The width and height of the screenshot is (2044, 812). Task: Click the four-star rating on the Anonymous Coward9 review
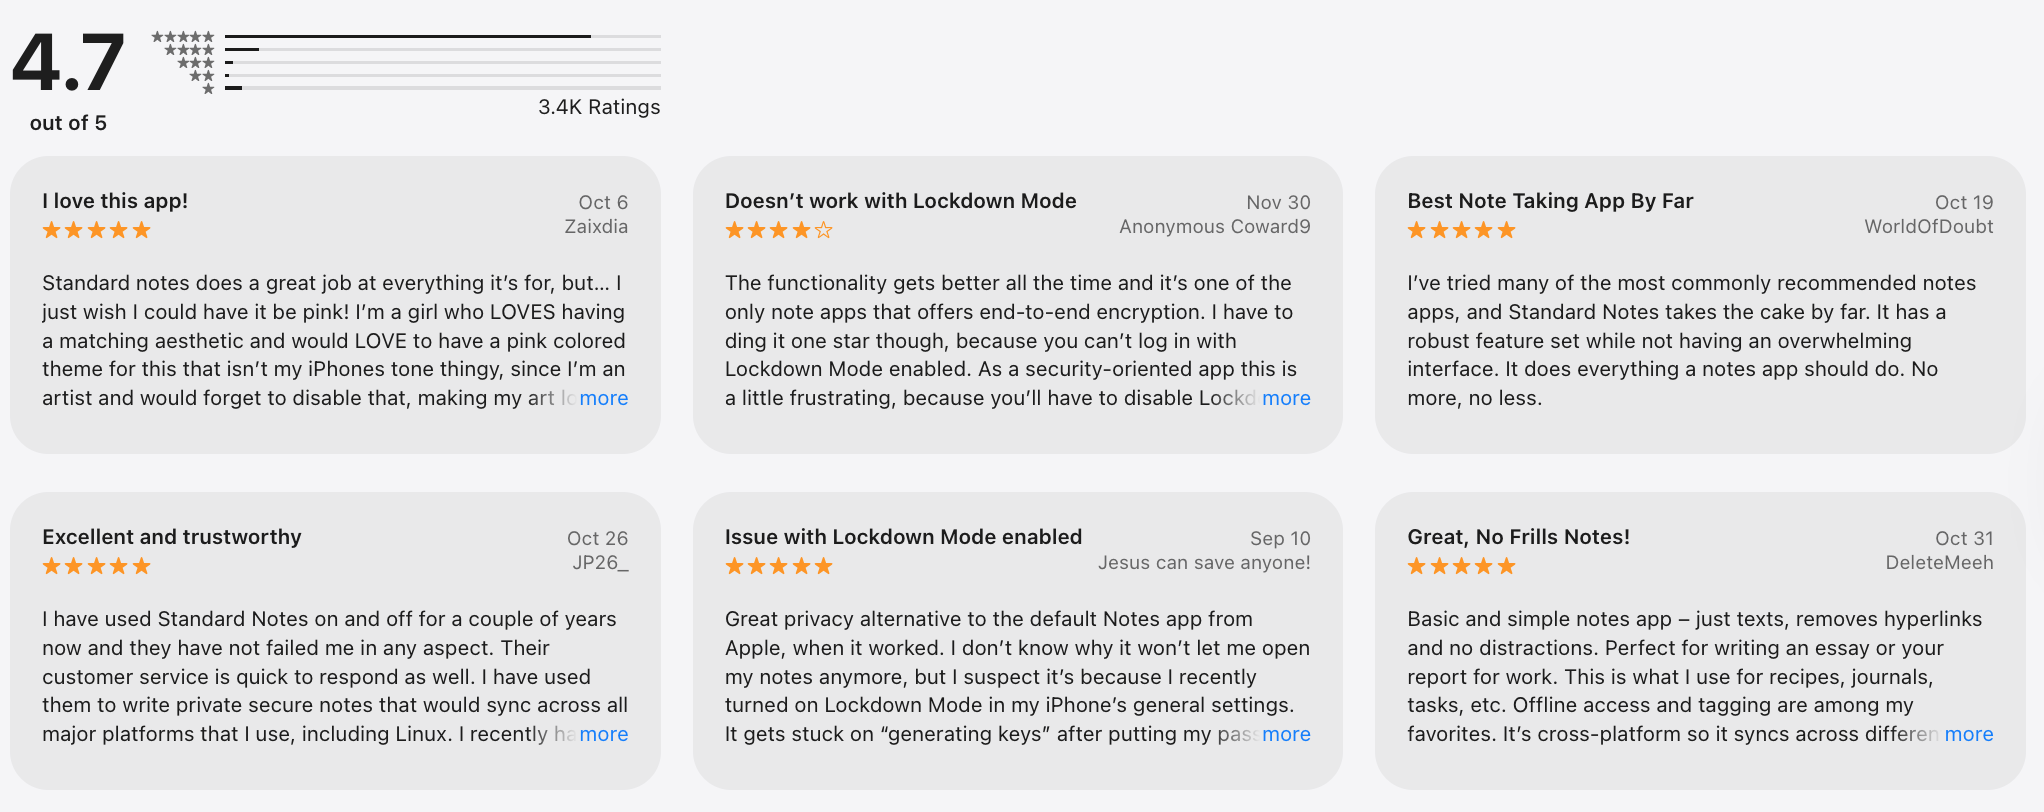pos(778,230)
